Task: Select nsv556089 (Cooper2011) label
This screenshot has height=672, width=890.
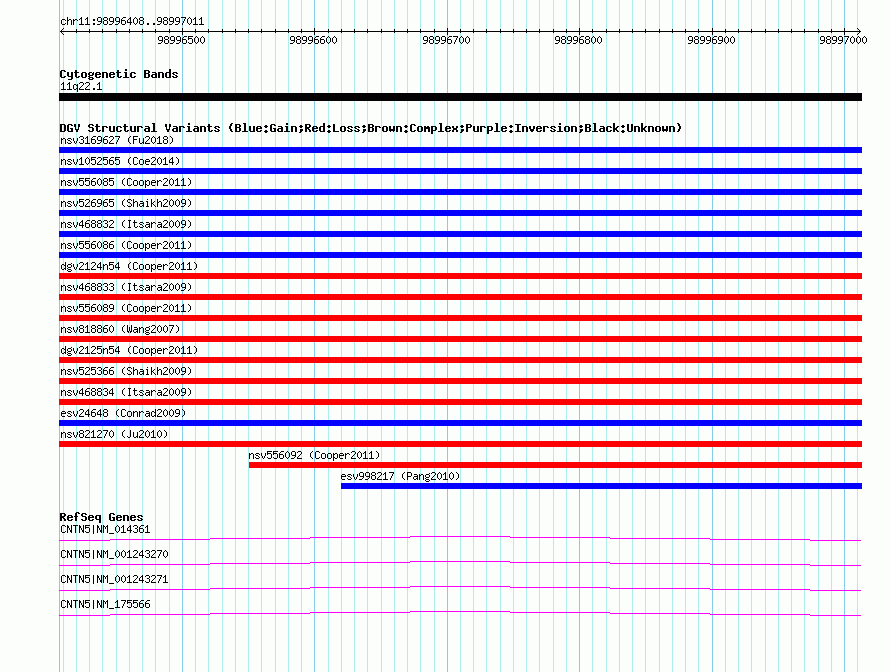Action: [126, 308]
